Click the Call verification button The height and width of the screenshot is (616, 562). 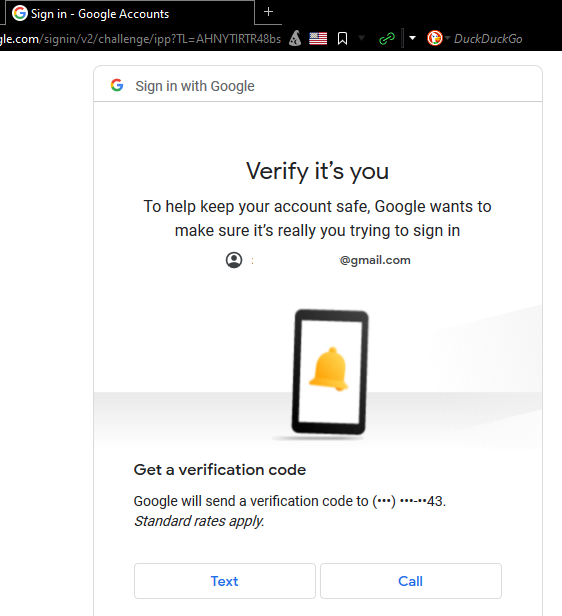[x=411, y=581]
